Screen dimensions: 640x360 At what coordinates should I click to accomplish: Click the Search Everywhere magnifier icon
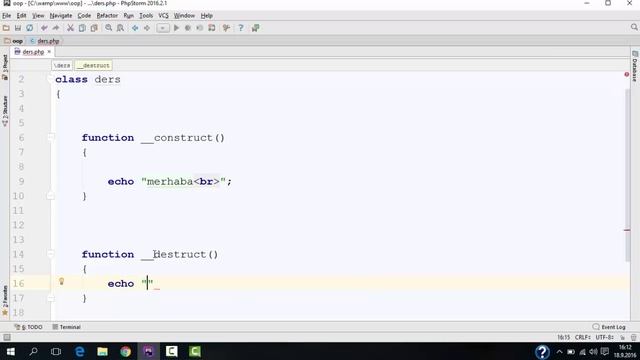[x=634, y=27]
